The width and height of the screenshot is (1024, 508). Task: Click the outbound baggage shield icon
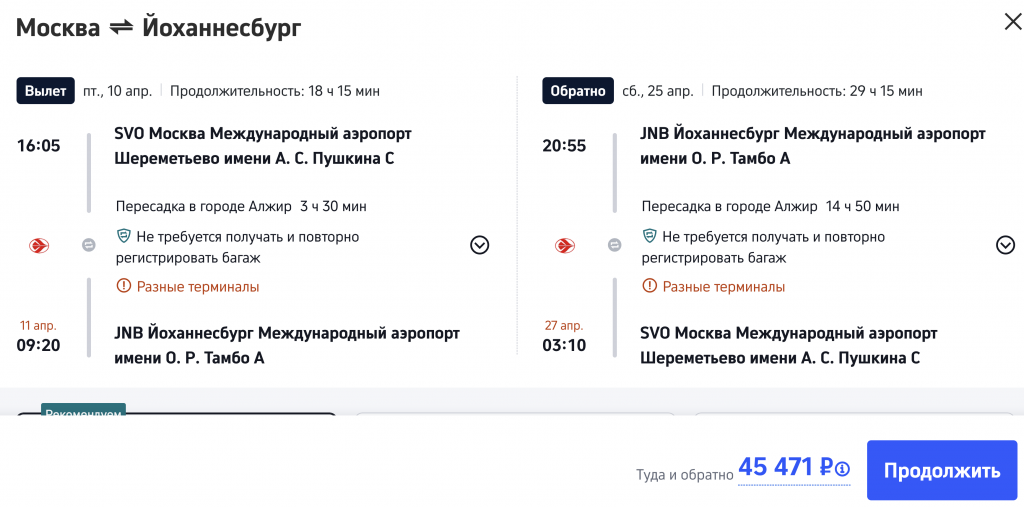(124, 237)
